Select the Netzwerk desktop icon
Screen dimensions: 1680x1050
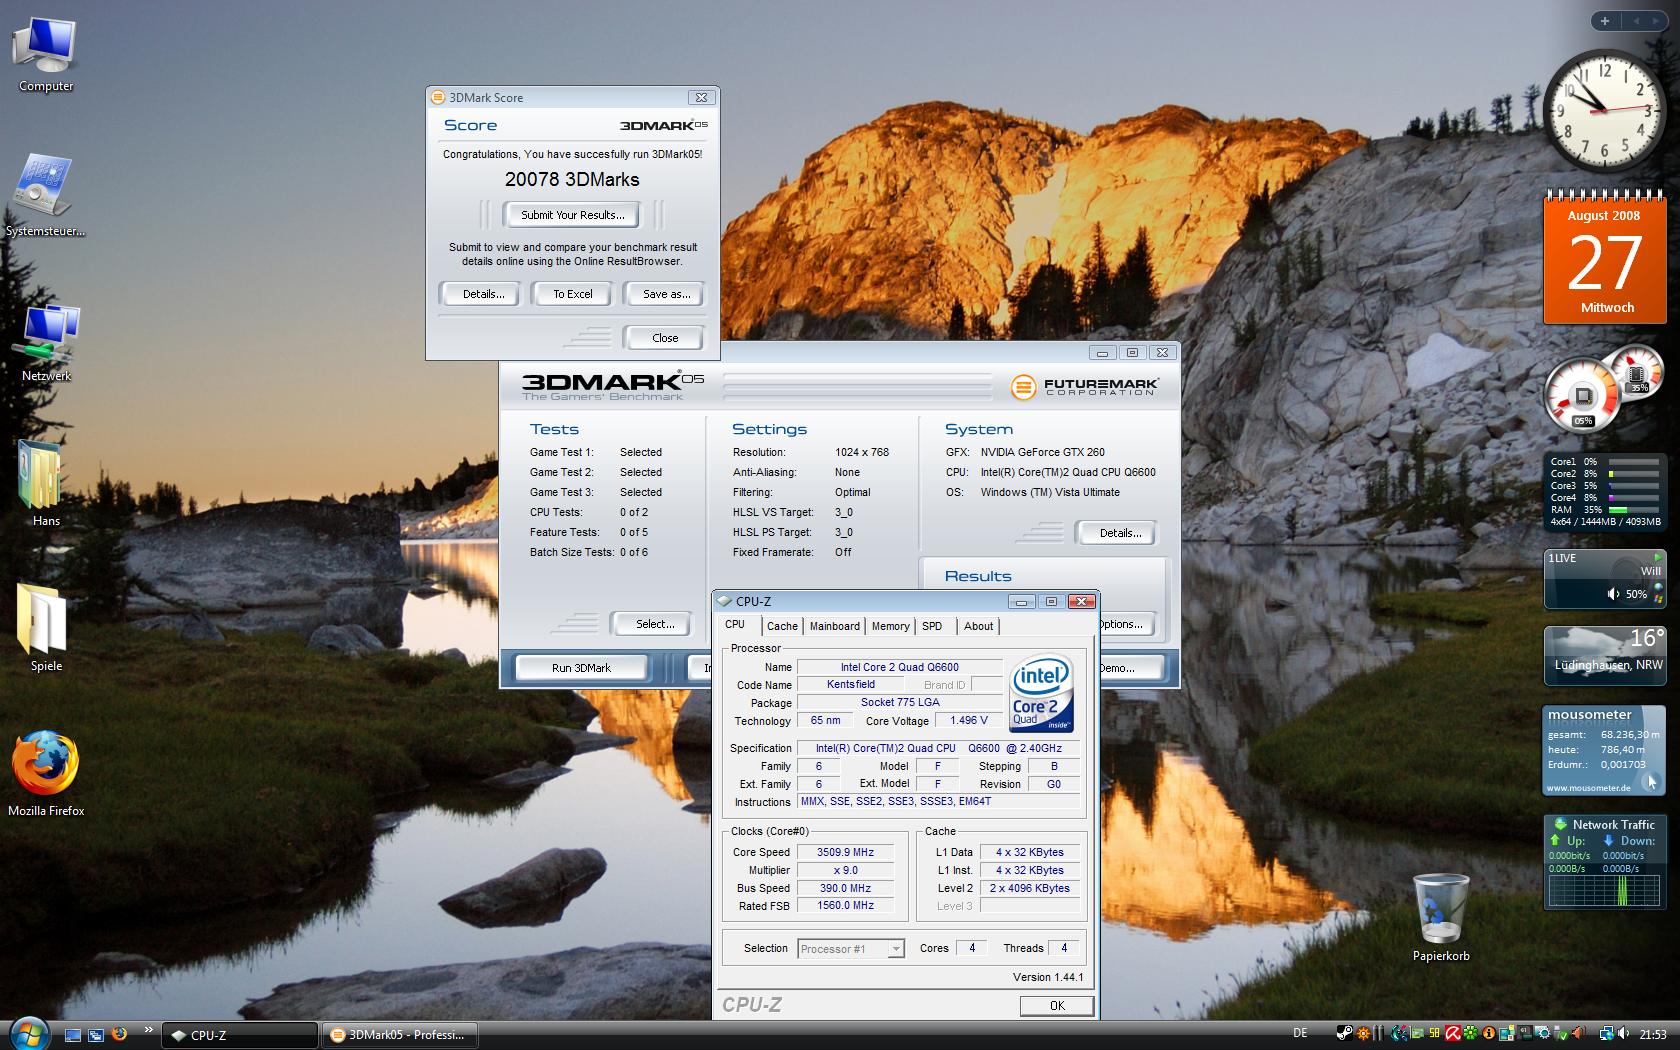click(x=46, y=343)
